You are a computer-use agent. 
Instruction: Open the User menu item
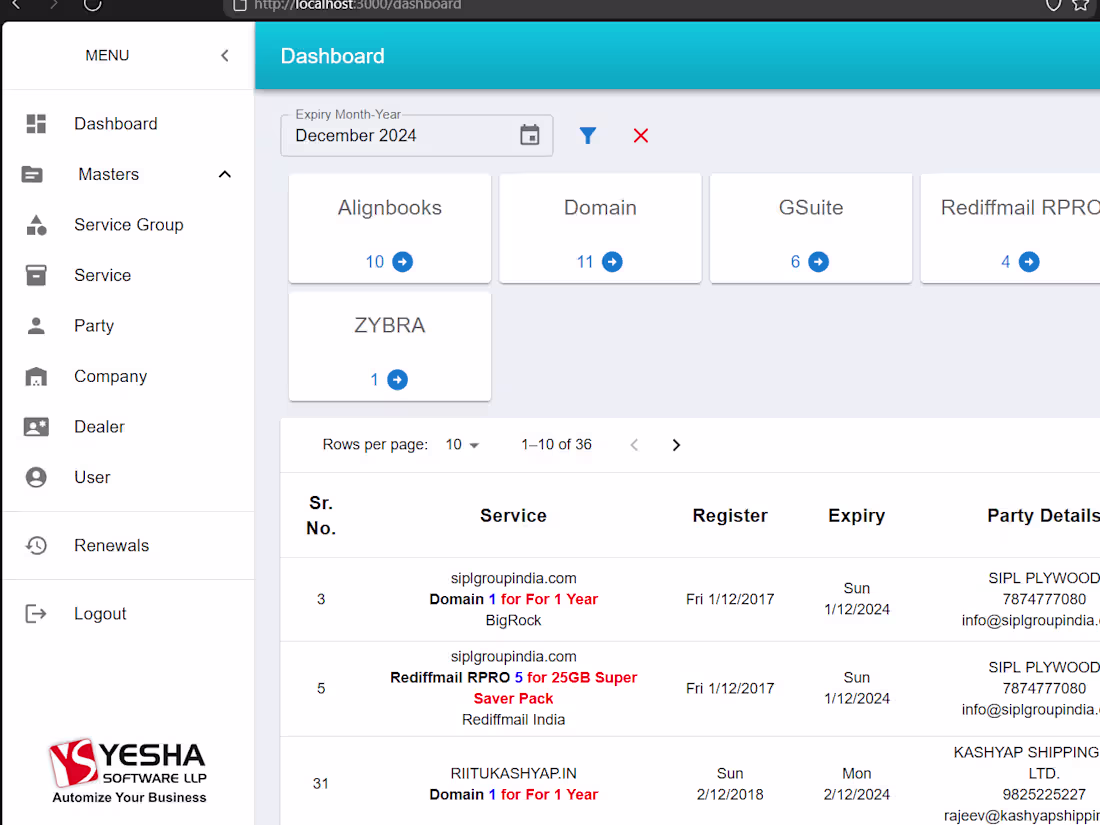click(92, 477)
